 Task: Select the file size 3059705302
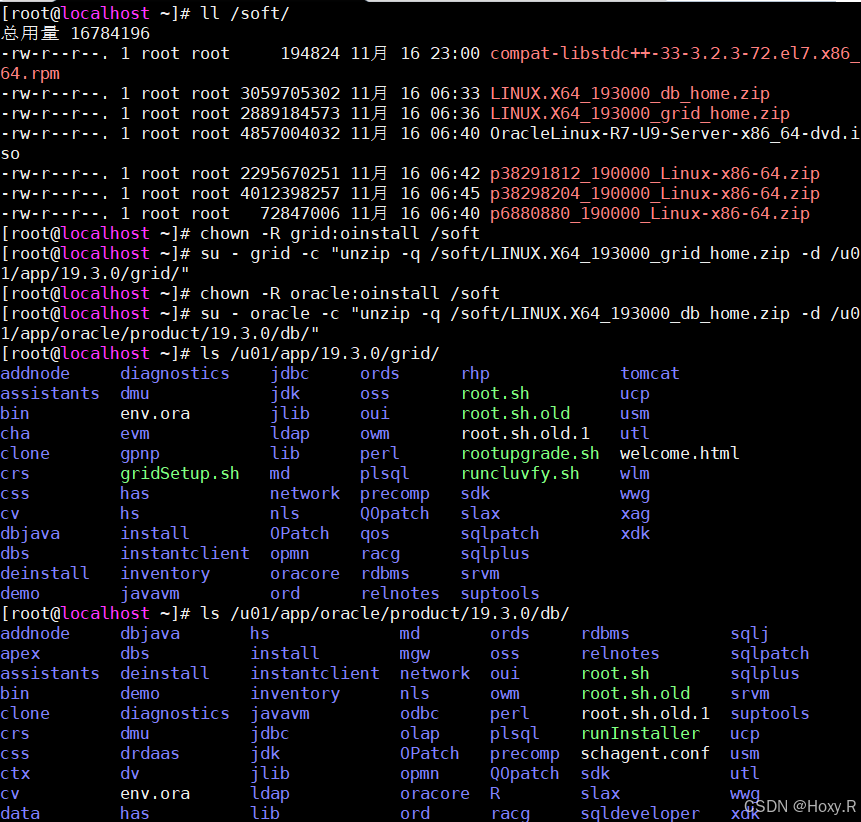tap(290, 93)
